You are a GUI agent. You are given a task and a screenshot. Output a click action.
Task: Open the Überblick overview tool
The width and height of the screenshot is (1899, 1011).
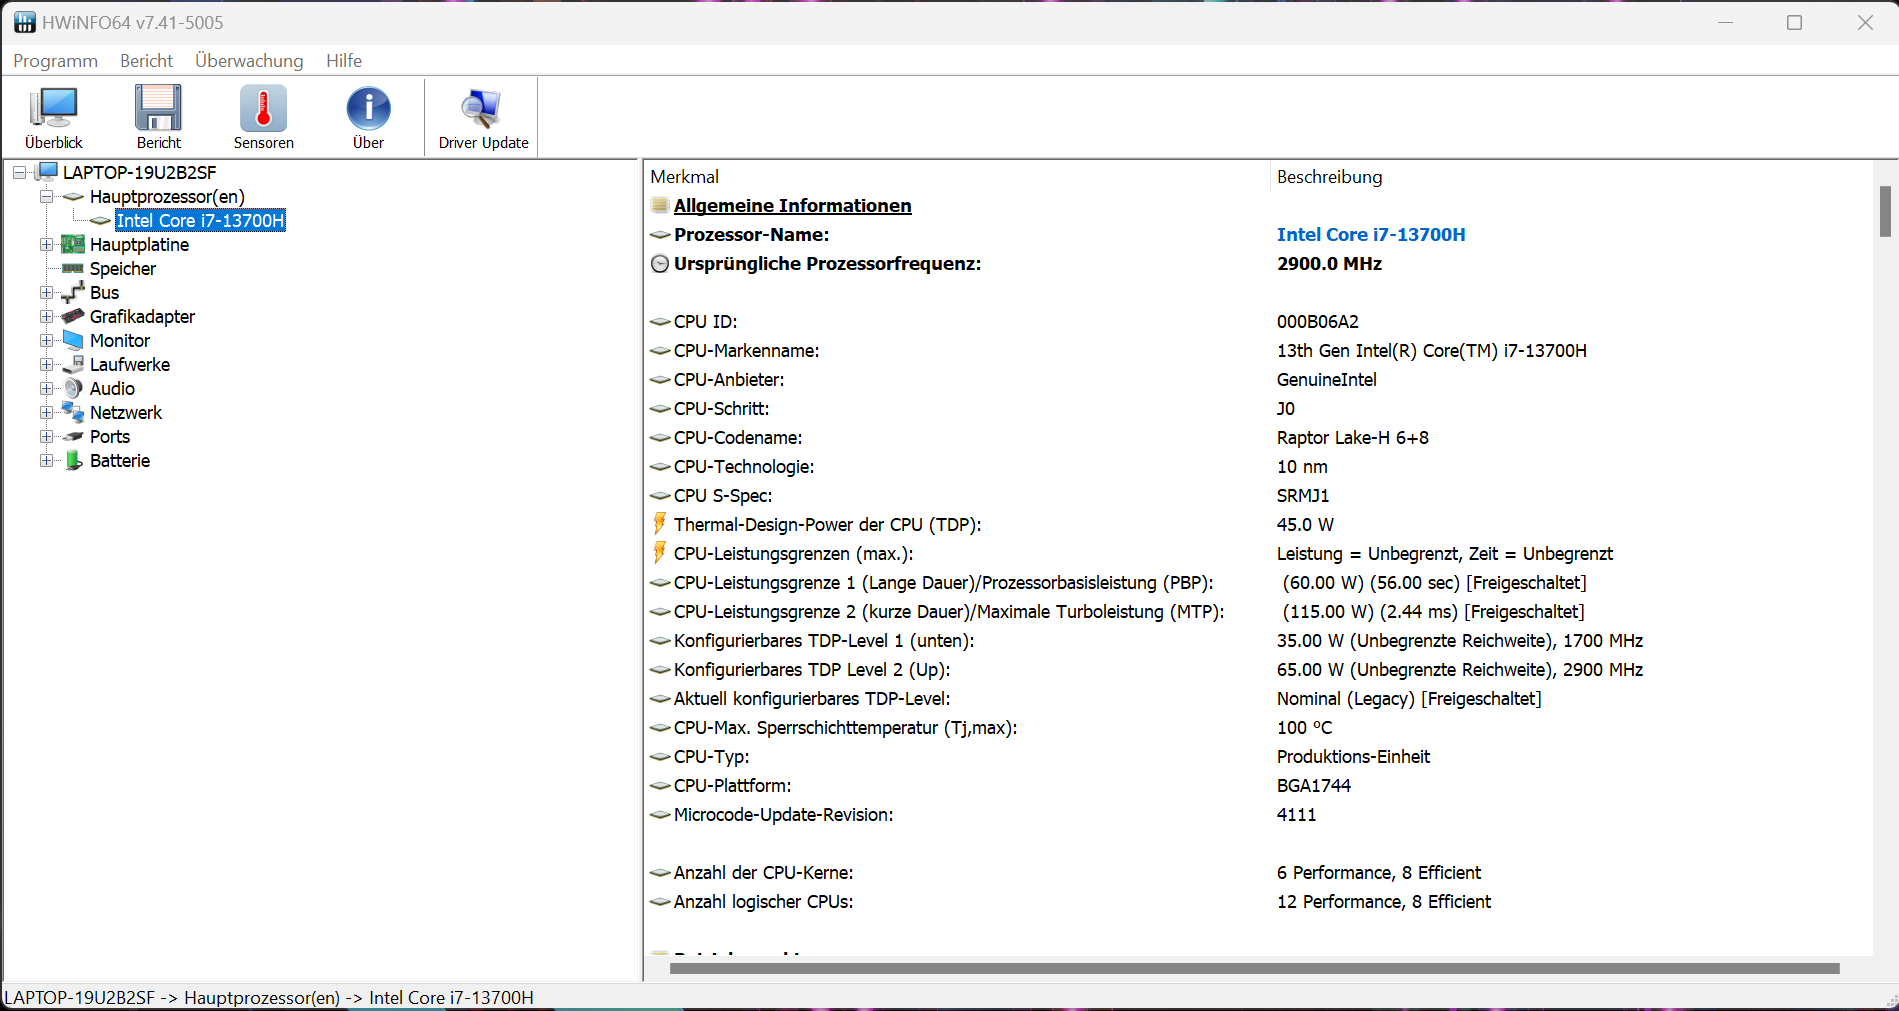tap(54, 117)
